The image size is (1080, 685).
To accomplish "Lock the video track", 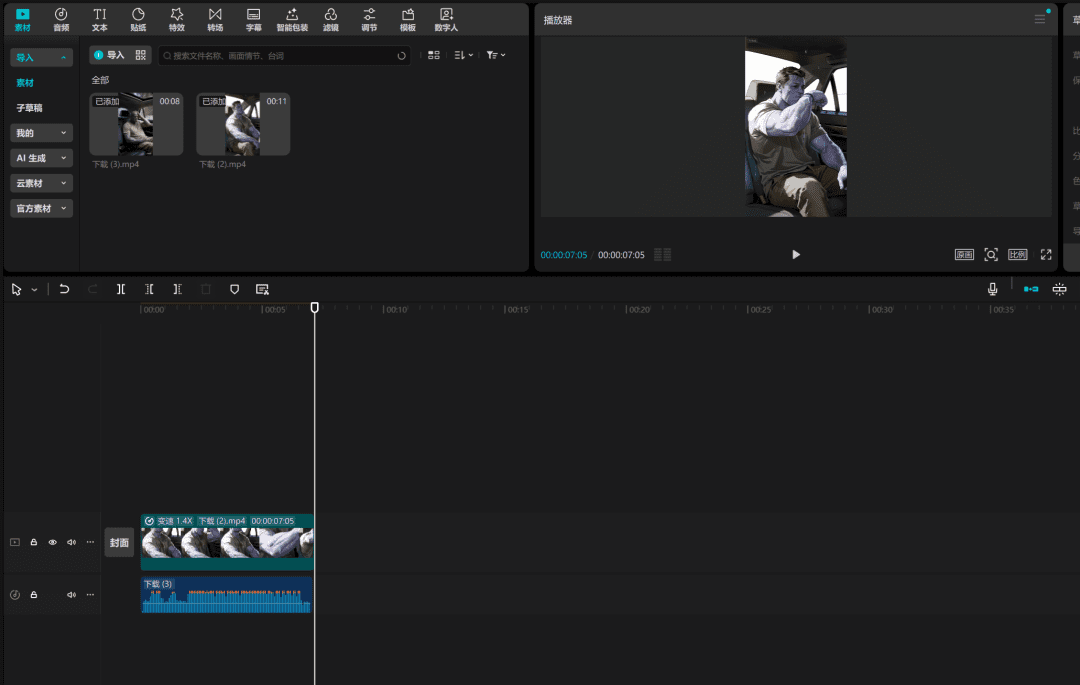I will [x=34, y=542].
